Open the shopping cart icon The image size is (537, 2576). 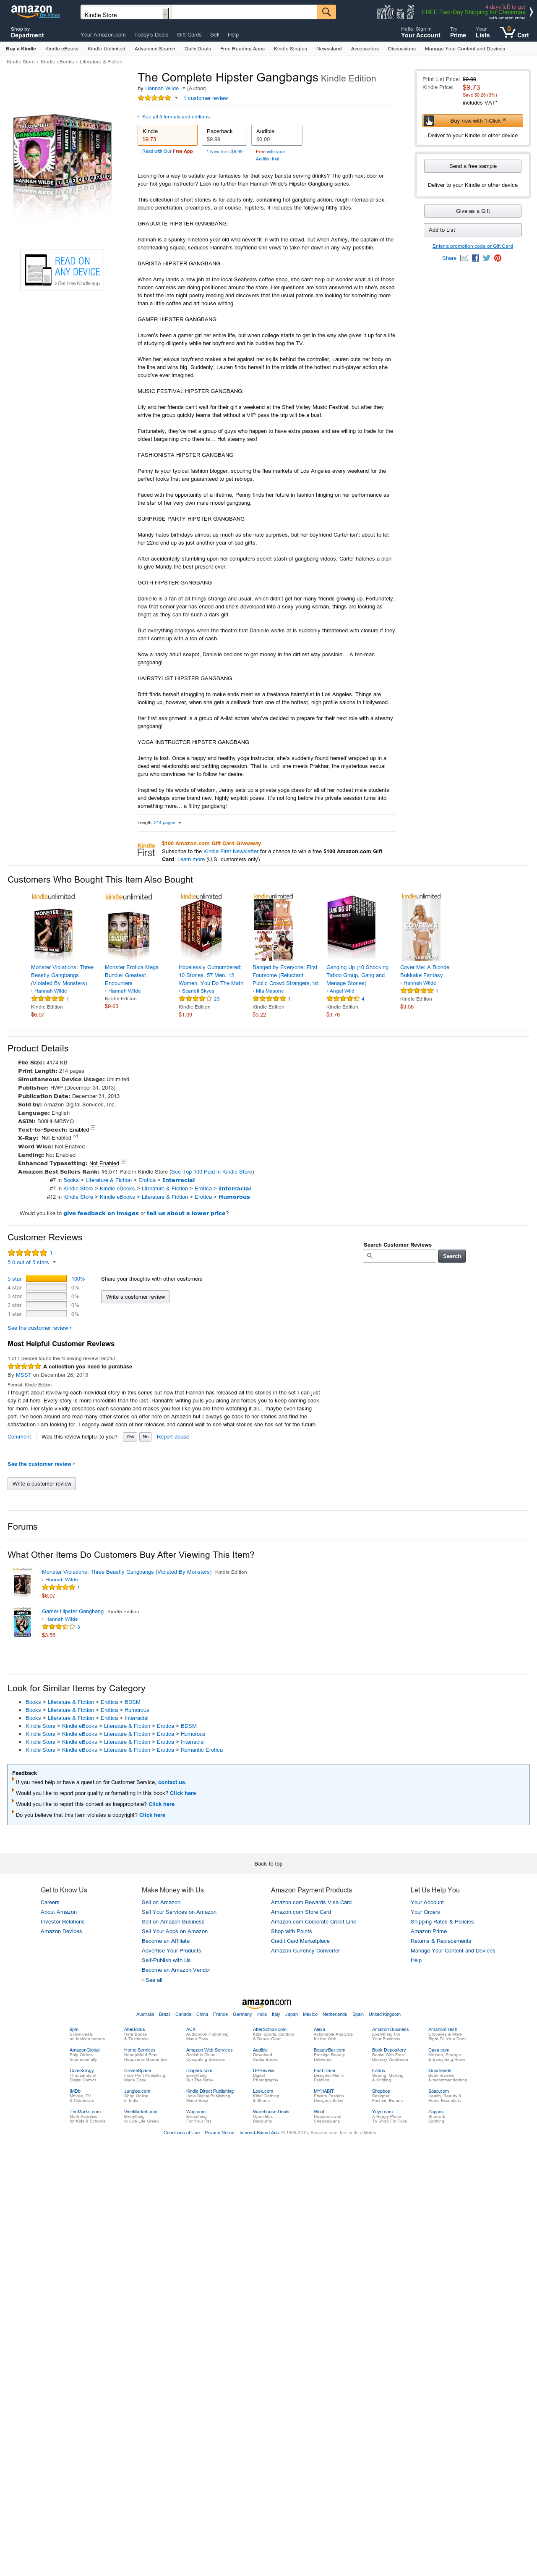516,31
